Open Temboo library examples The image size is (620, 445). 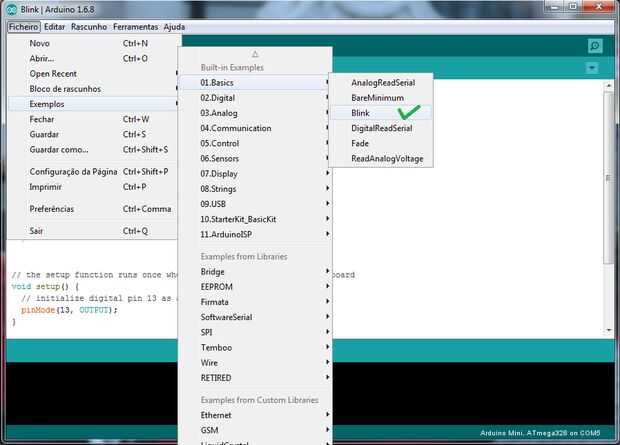point(255,348)
